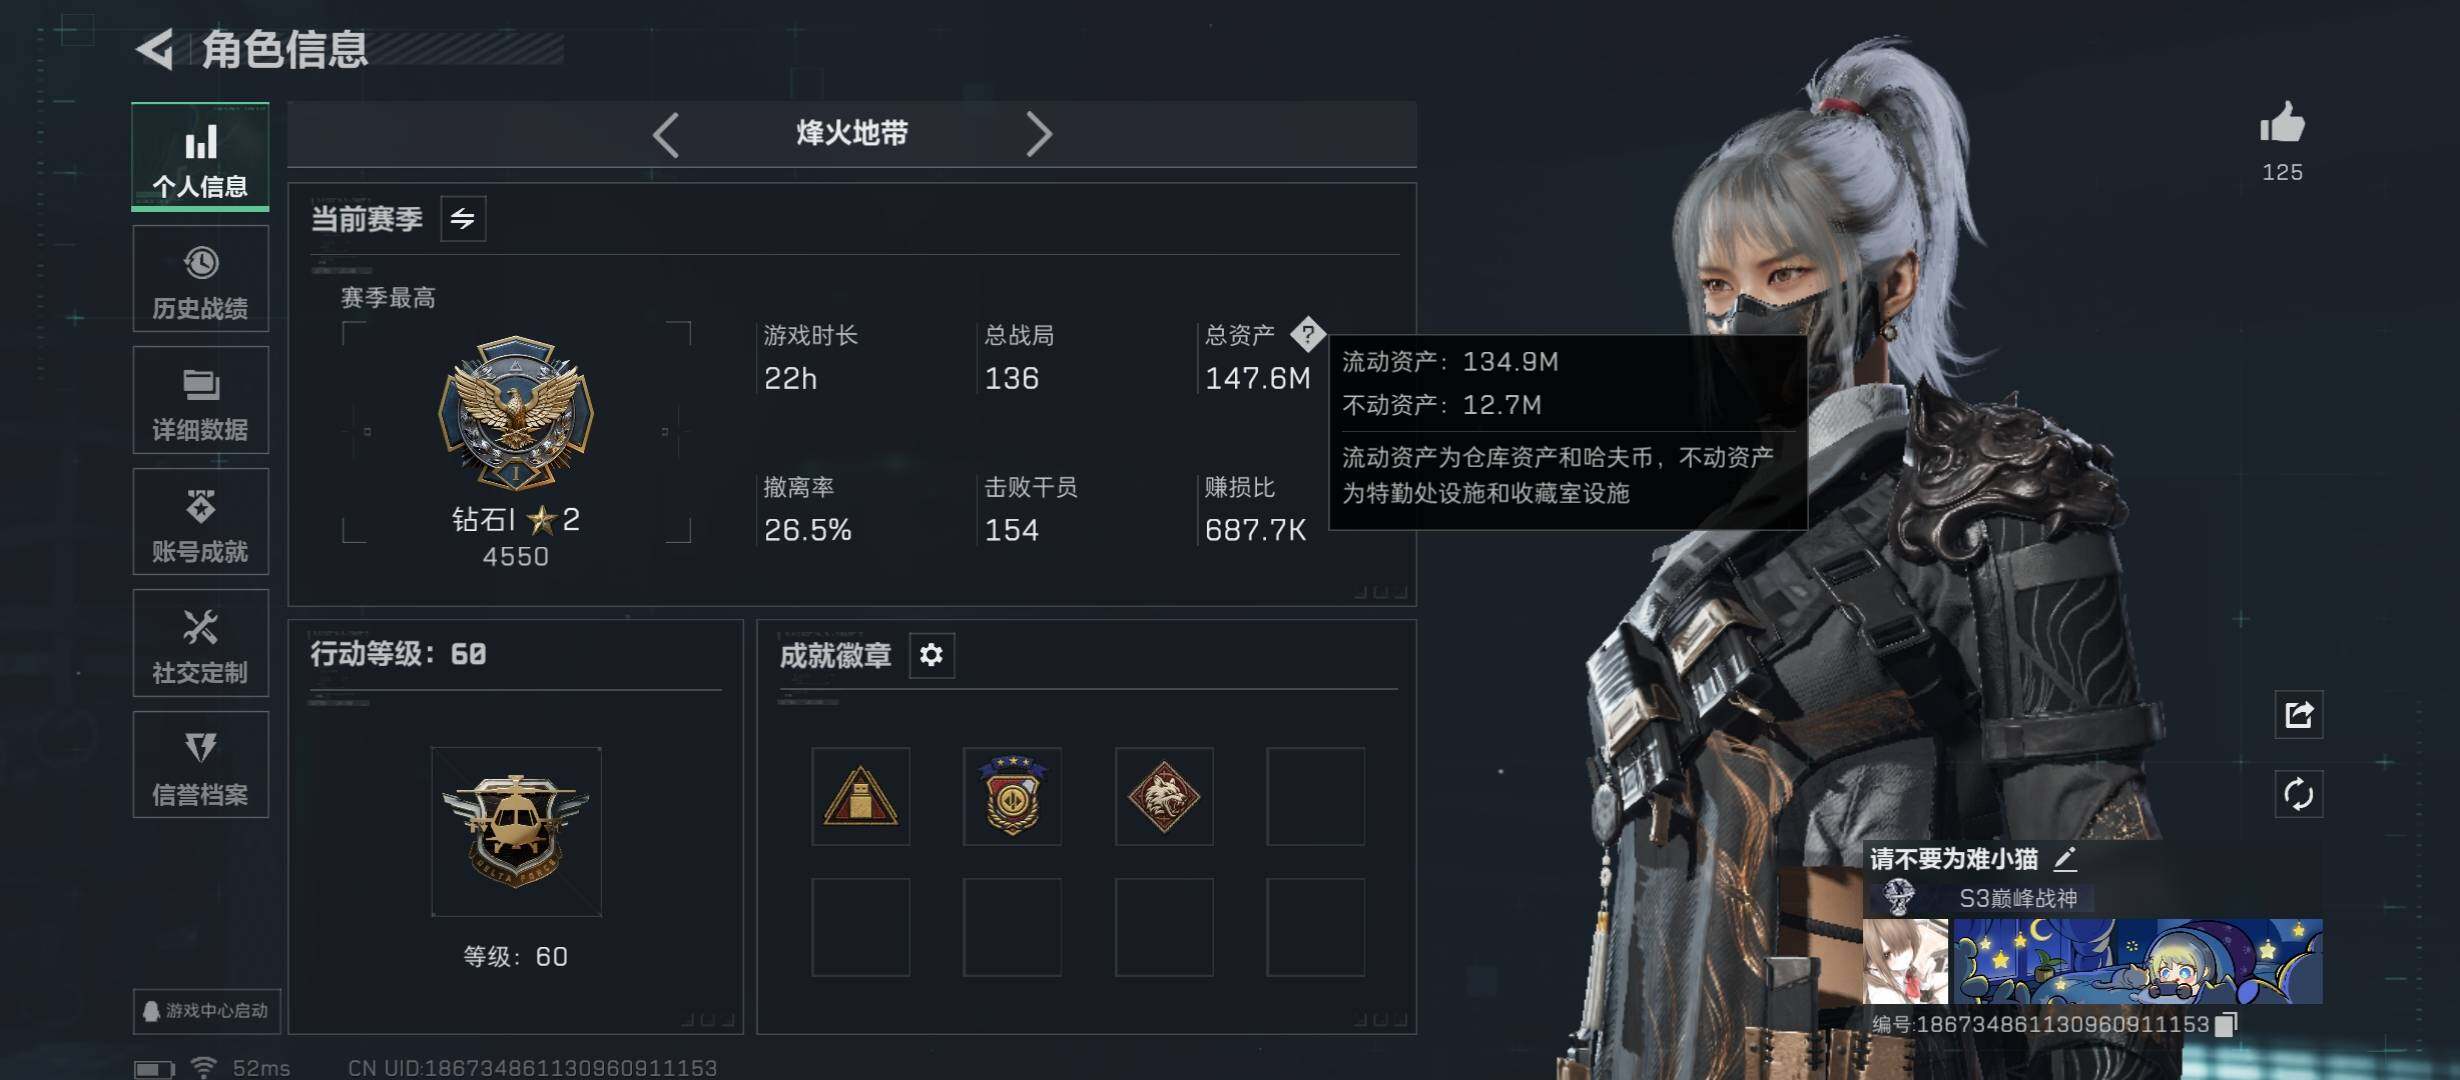The height and width of the screenshot is (1080, 2460).
Task: Open the 信誉档案 sidebar tab
Action: click(200, 765)
